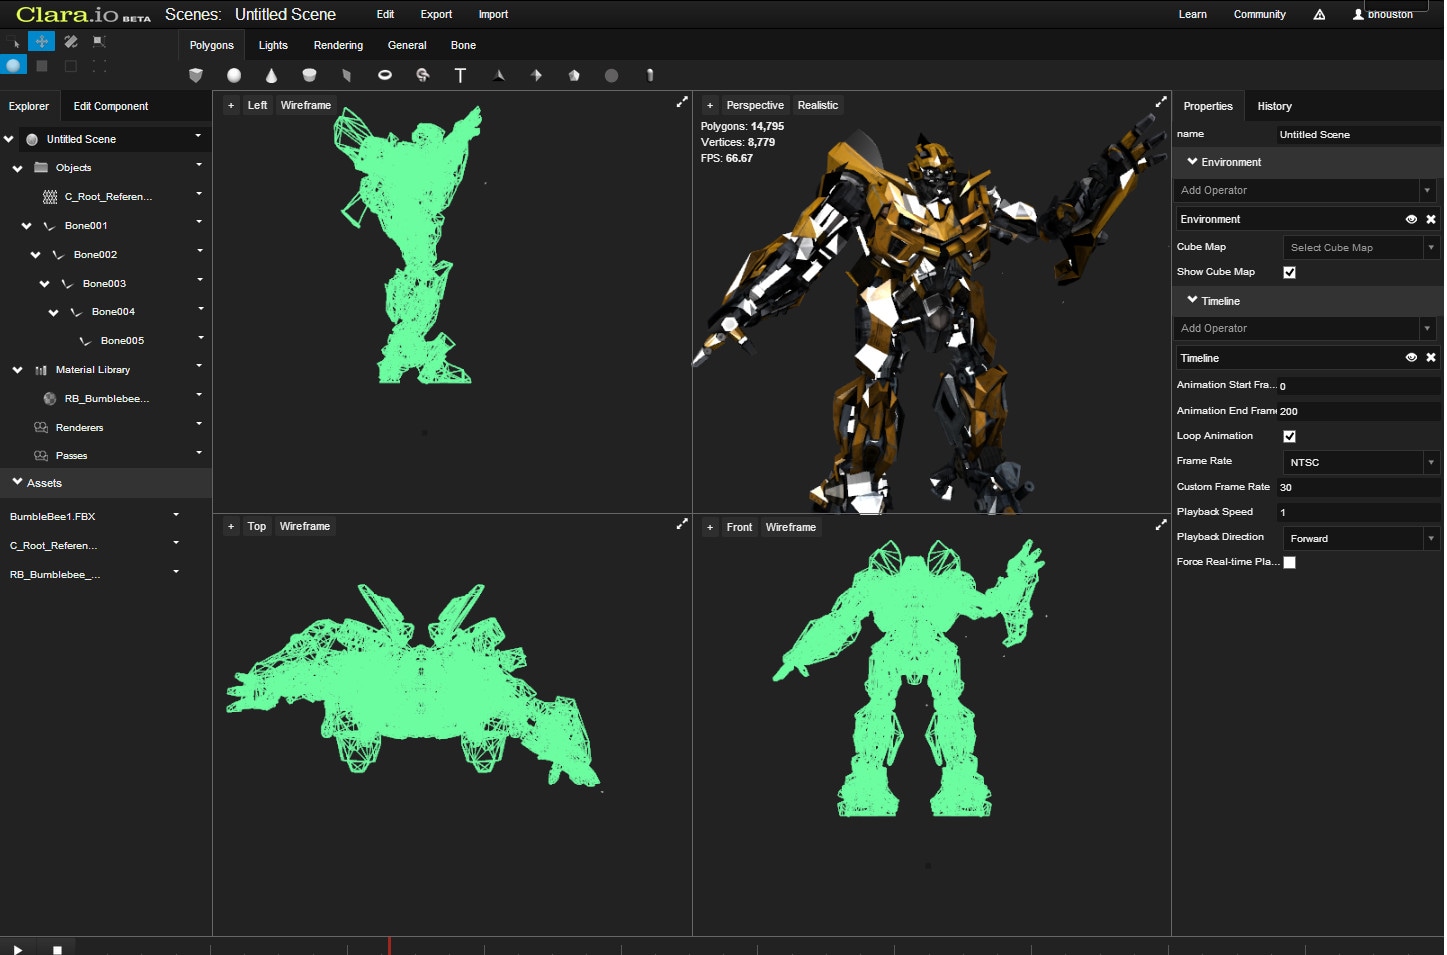Image resolution: width=1447 pixels, height=955 pixels.
Task: Toggle visibility of the Environment operator
Action: [1411, 219]
